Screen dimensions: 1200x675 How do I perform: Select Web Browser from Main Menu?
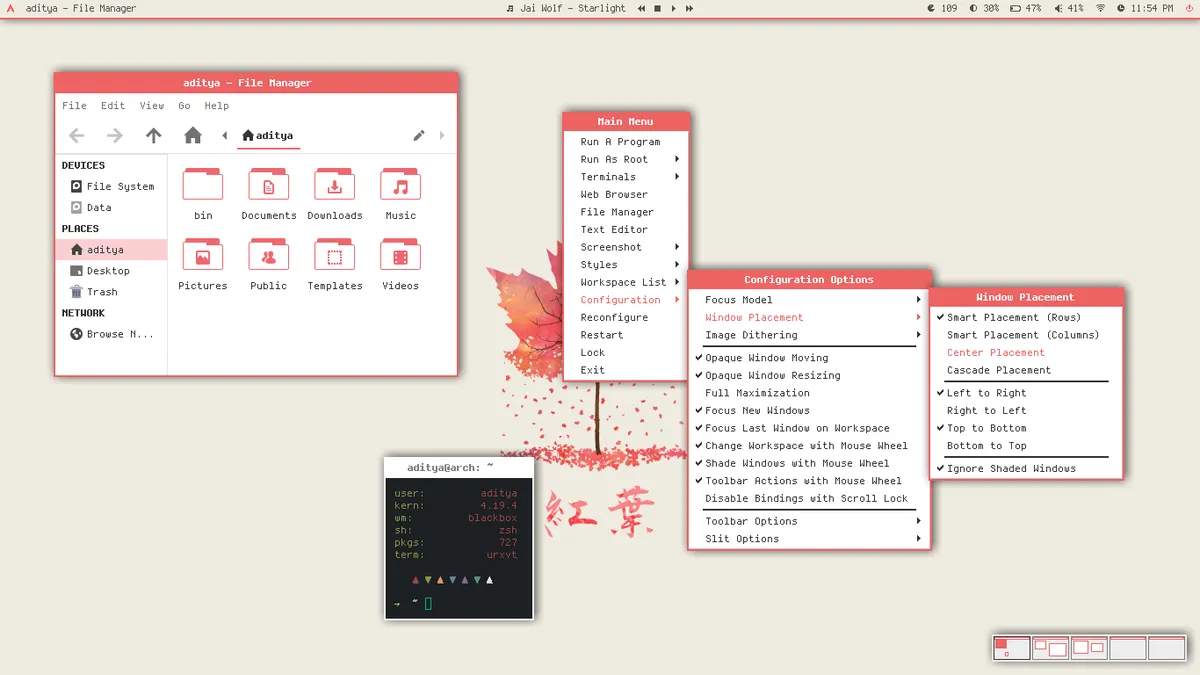[614, 195]
